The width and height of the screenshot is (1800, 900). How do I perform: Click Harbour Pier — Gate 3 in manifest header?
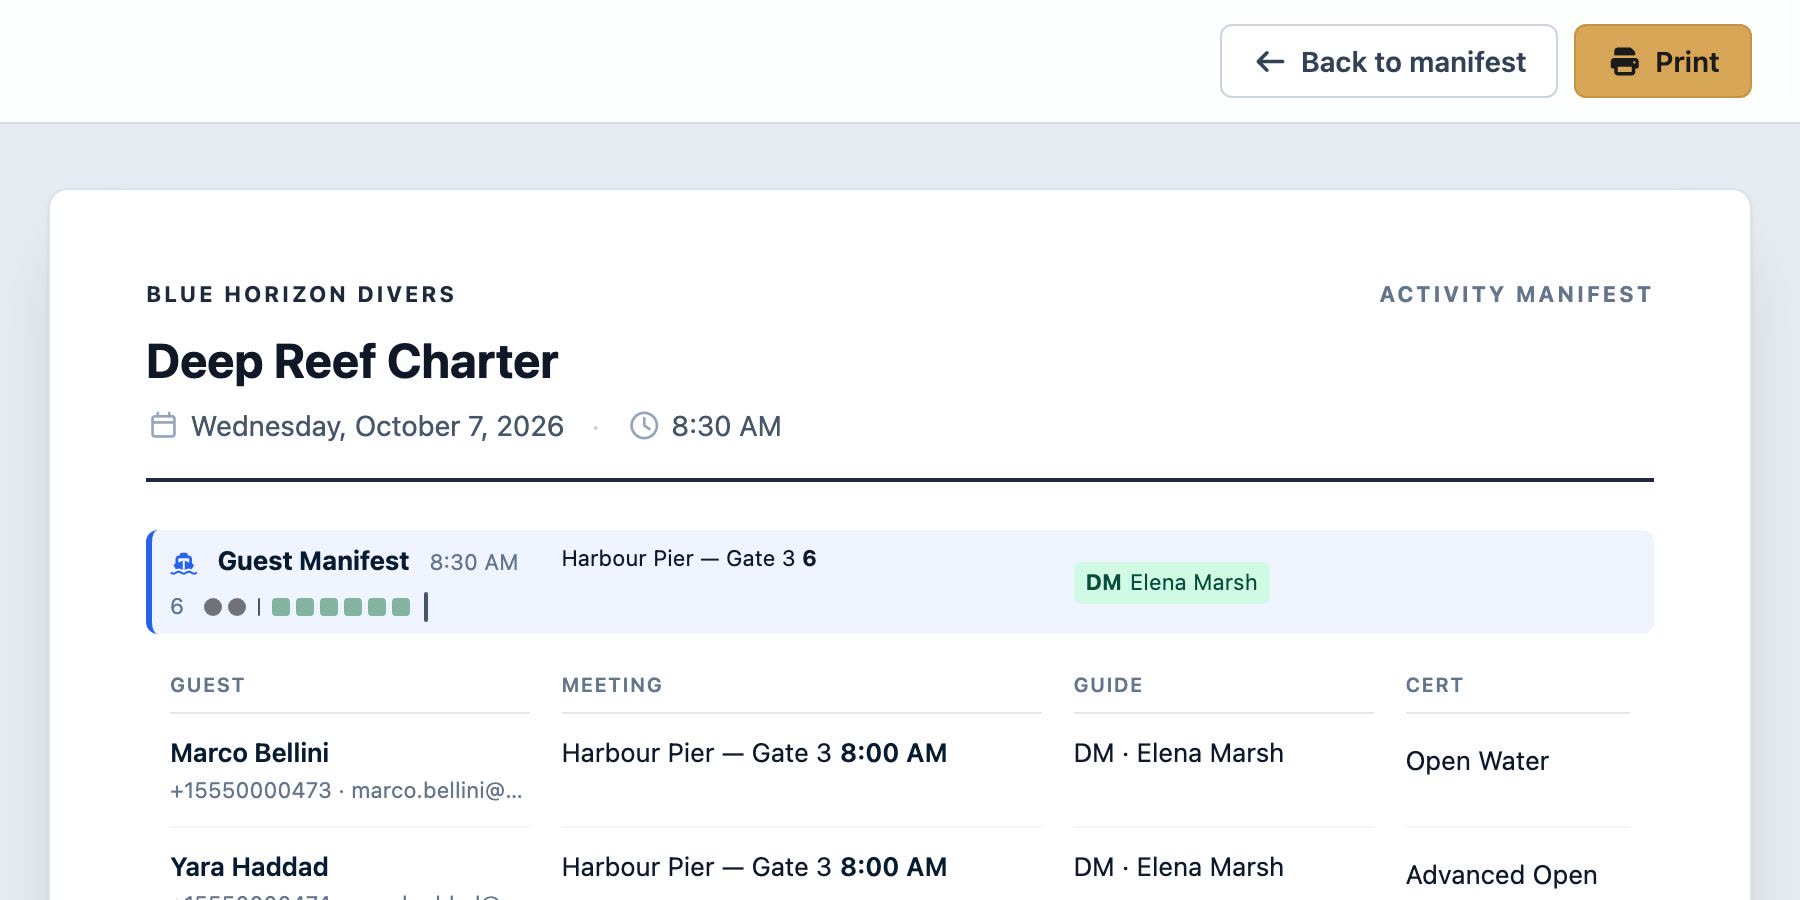click(678, 559)
